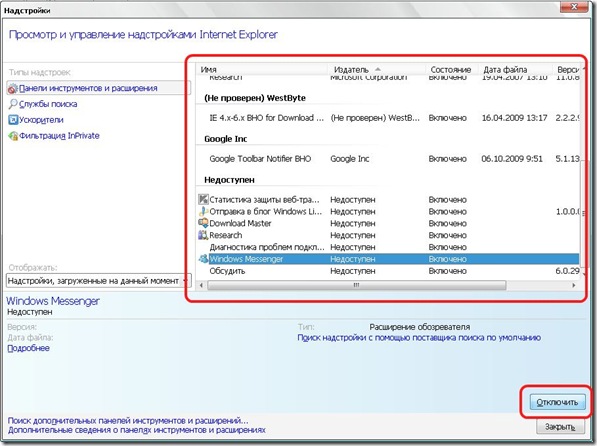
Task: Click the 16.04.2009 13:17 file date cell
Action: [x=514, y=118]
